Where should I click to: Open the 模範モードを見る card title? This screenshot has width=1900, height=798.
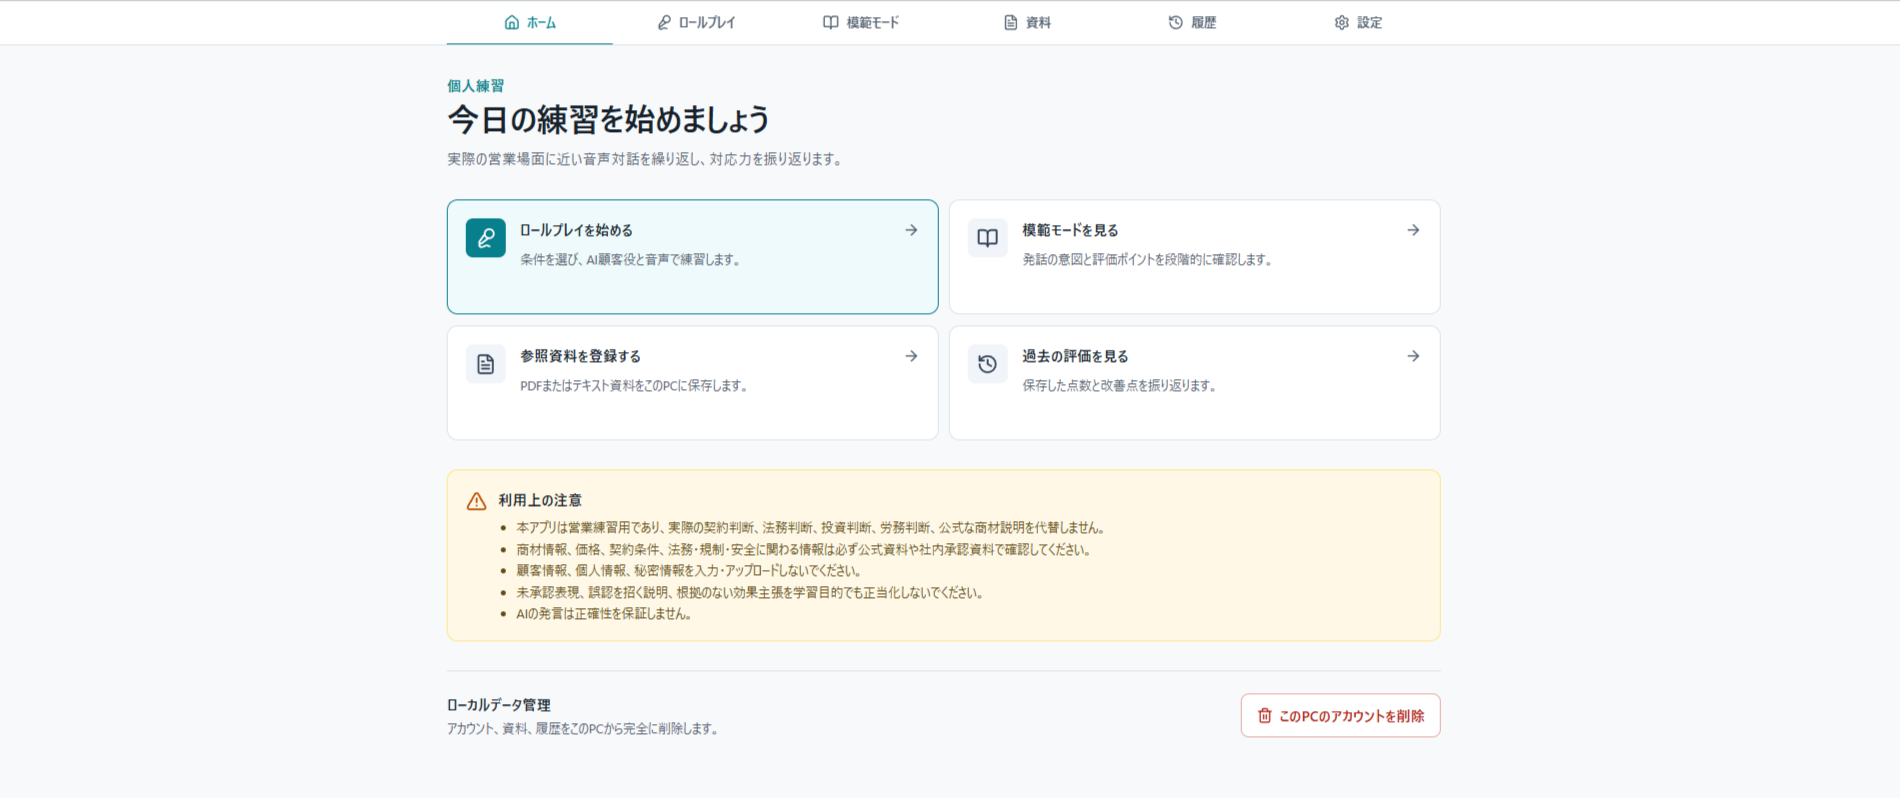coord(1070,230)
